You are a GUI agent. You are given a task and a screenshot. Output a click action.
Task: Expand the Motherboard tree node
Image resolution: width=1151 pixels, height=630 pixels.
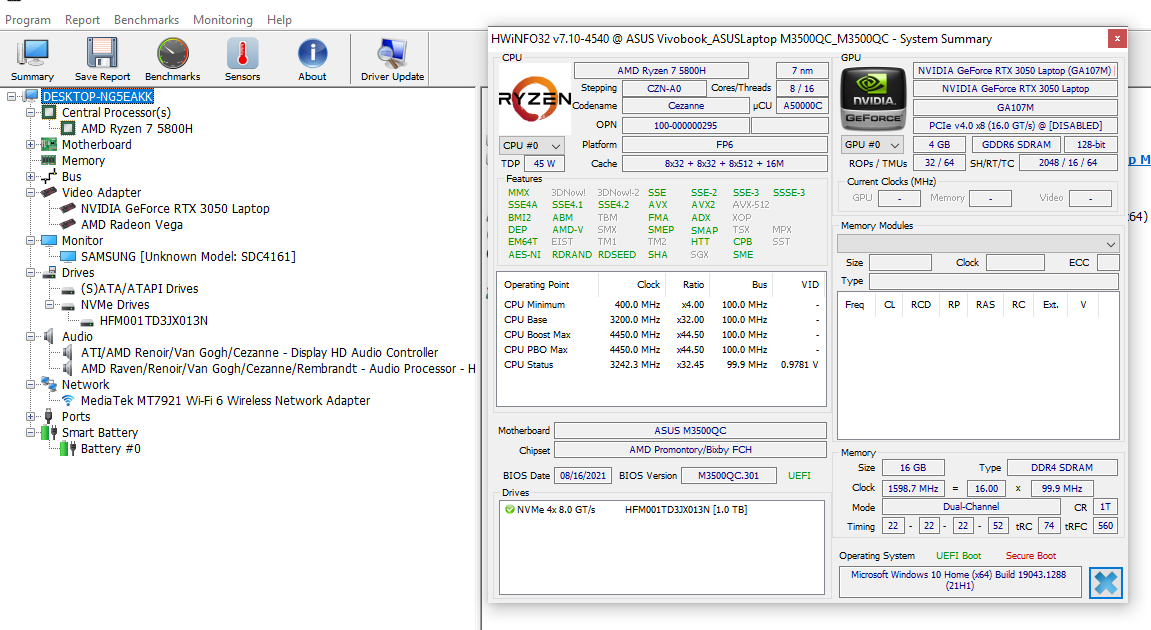click(x=31, y=145)
